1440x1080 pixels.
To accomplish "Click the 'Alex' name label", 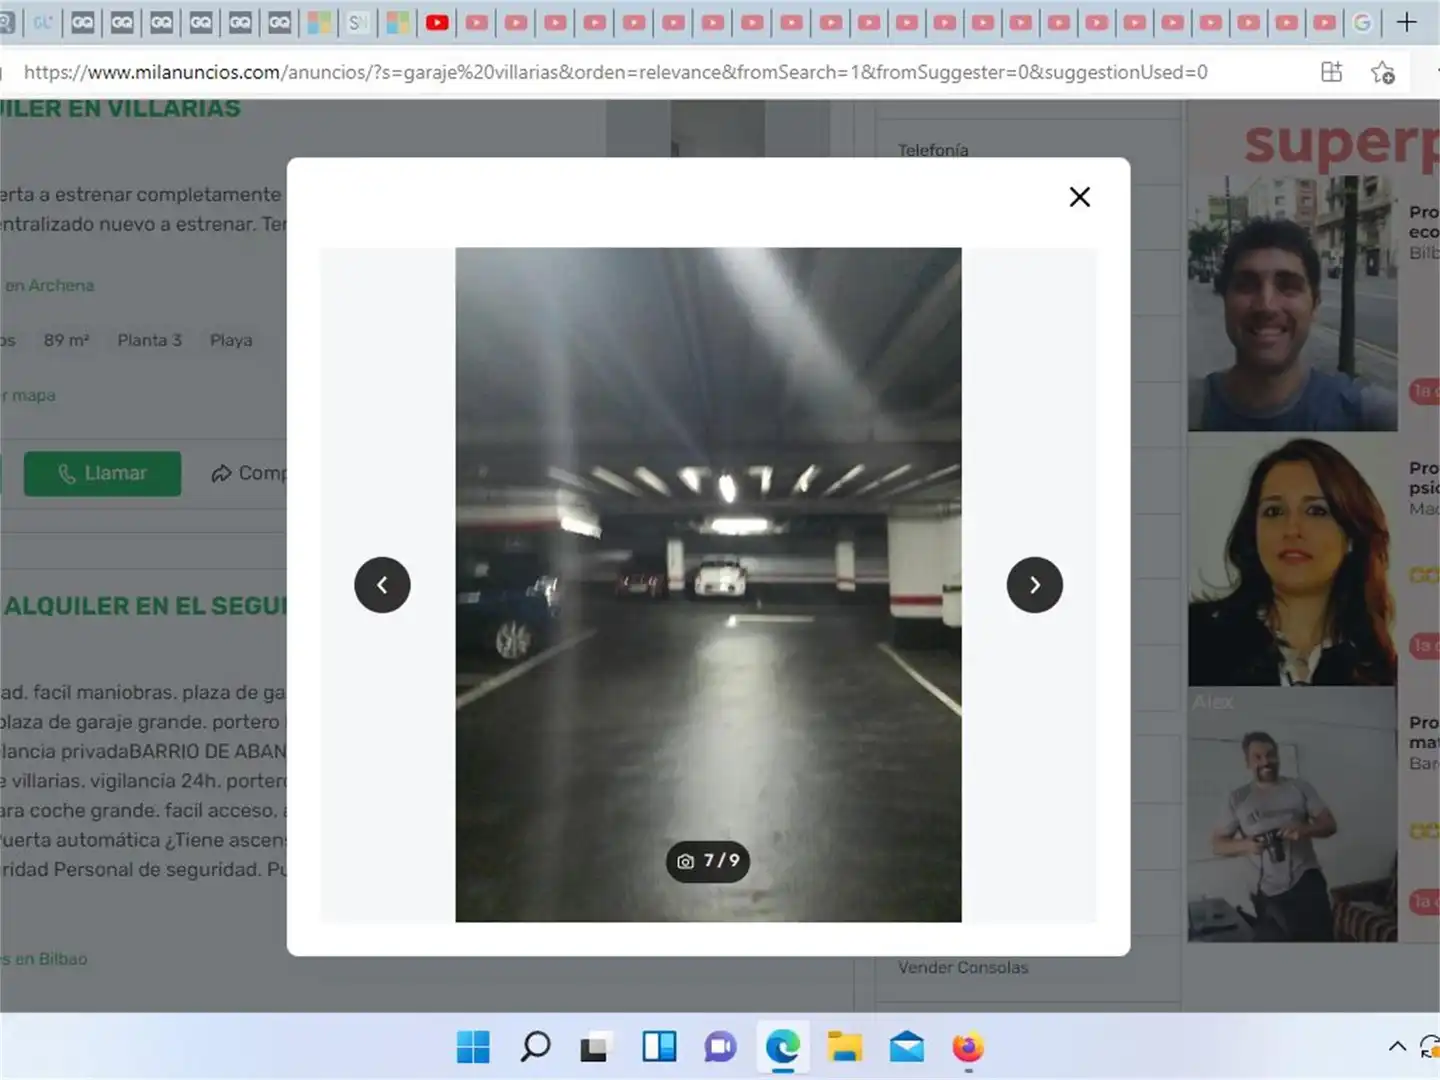I will point(1213,702).
